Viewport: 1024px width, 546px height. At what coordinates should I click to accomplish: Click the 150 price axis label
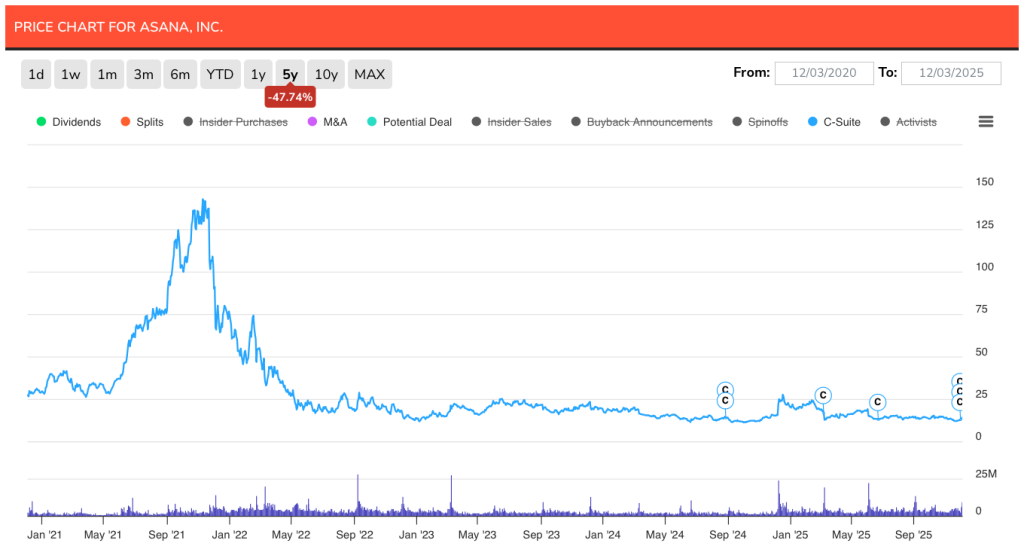(984, 182)
